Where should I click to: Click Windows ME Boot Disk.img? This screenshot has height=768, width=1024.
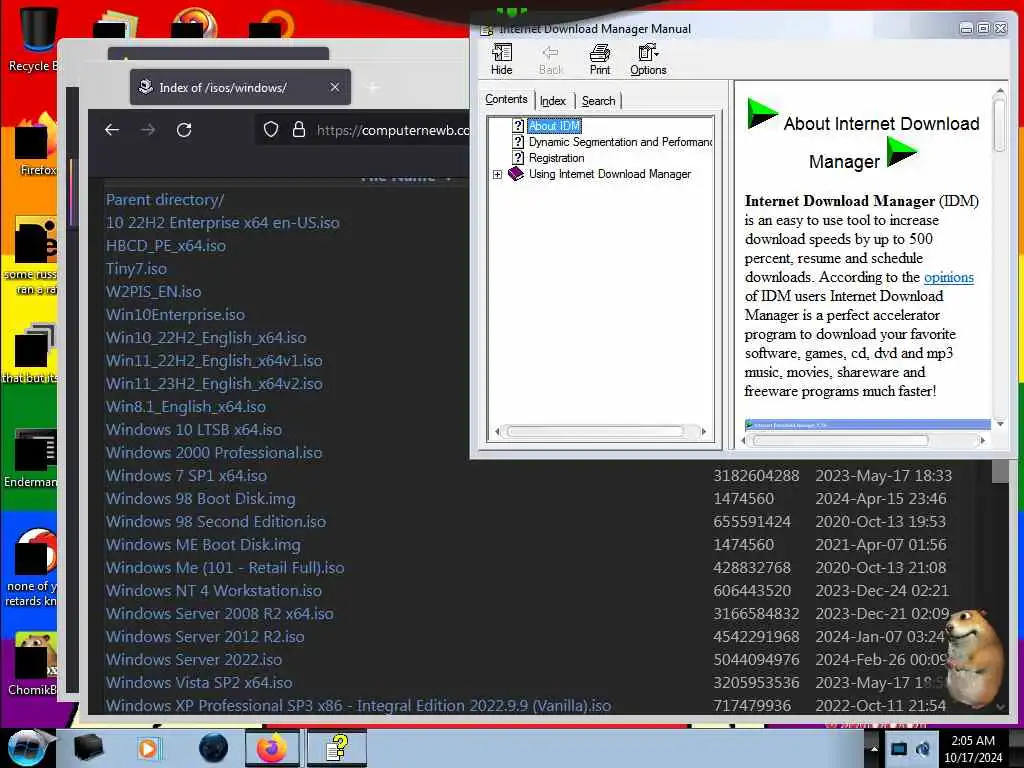pyautogui.click(x=203, y=545)
